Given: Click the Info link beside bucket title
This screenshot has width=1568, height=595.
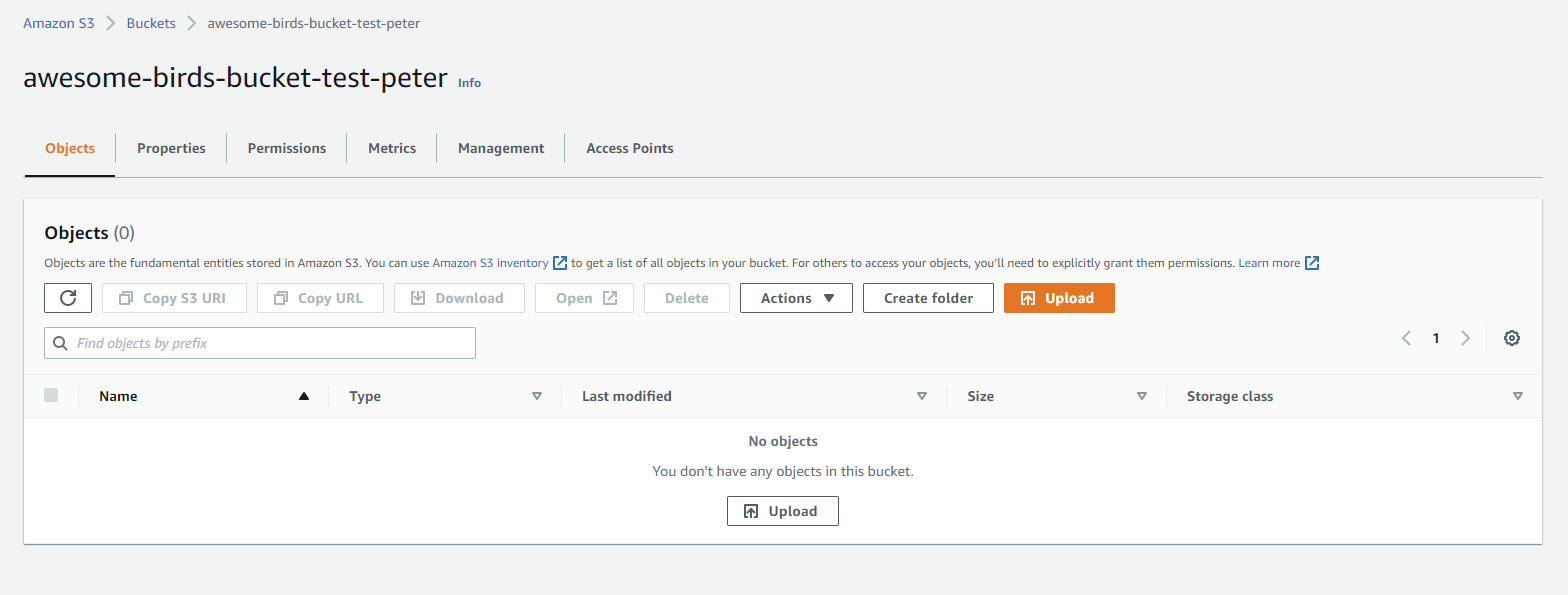Looking at the screenshot, I should tap(469, 83).
